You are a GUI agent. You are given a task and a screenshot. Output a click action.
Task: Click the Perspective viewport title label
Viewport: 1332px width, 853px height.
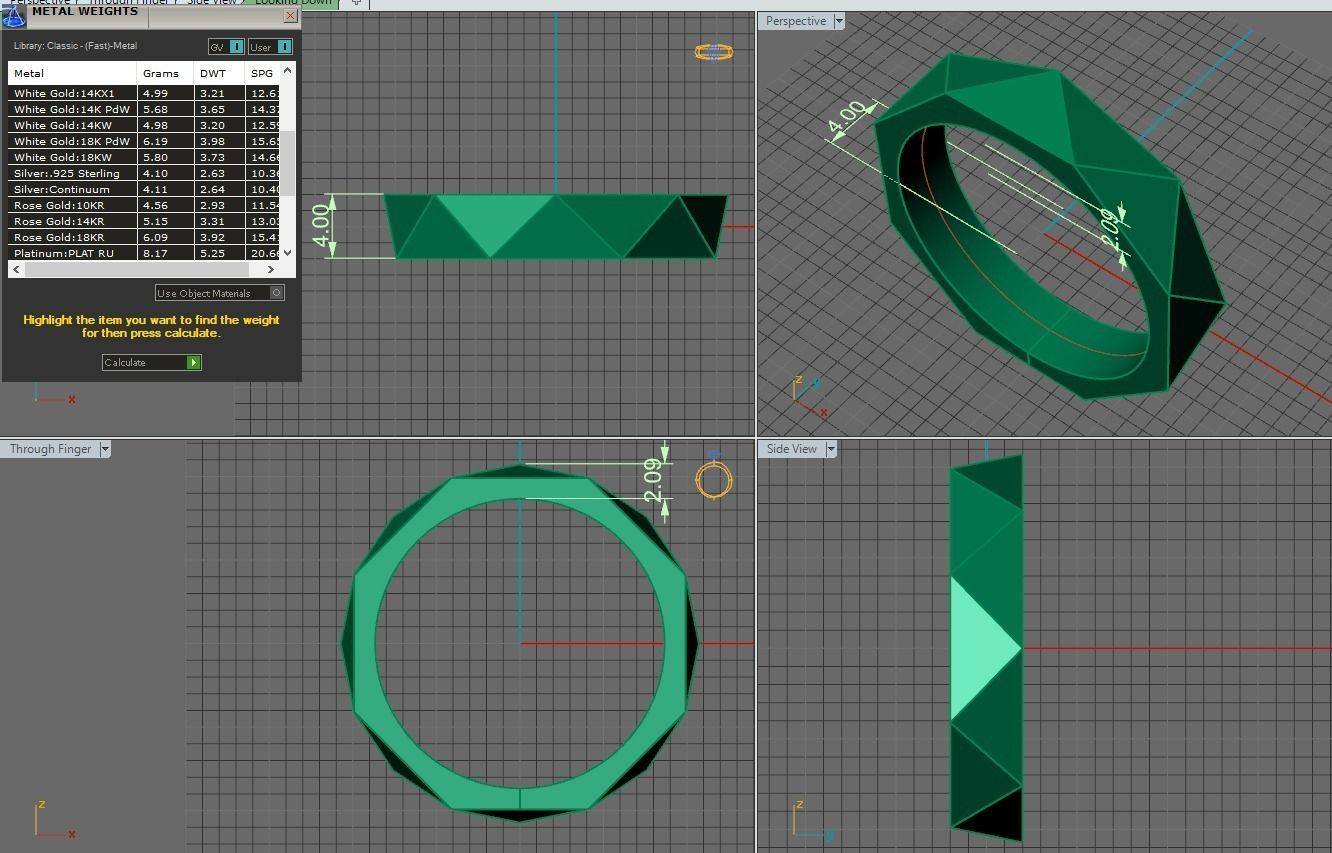796,21
